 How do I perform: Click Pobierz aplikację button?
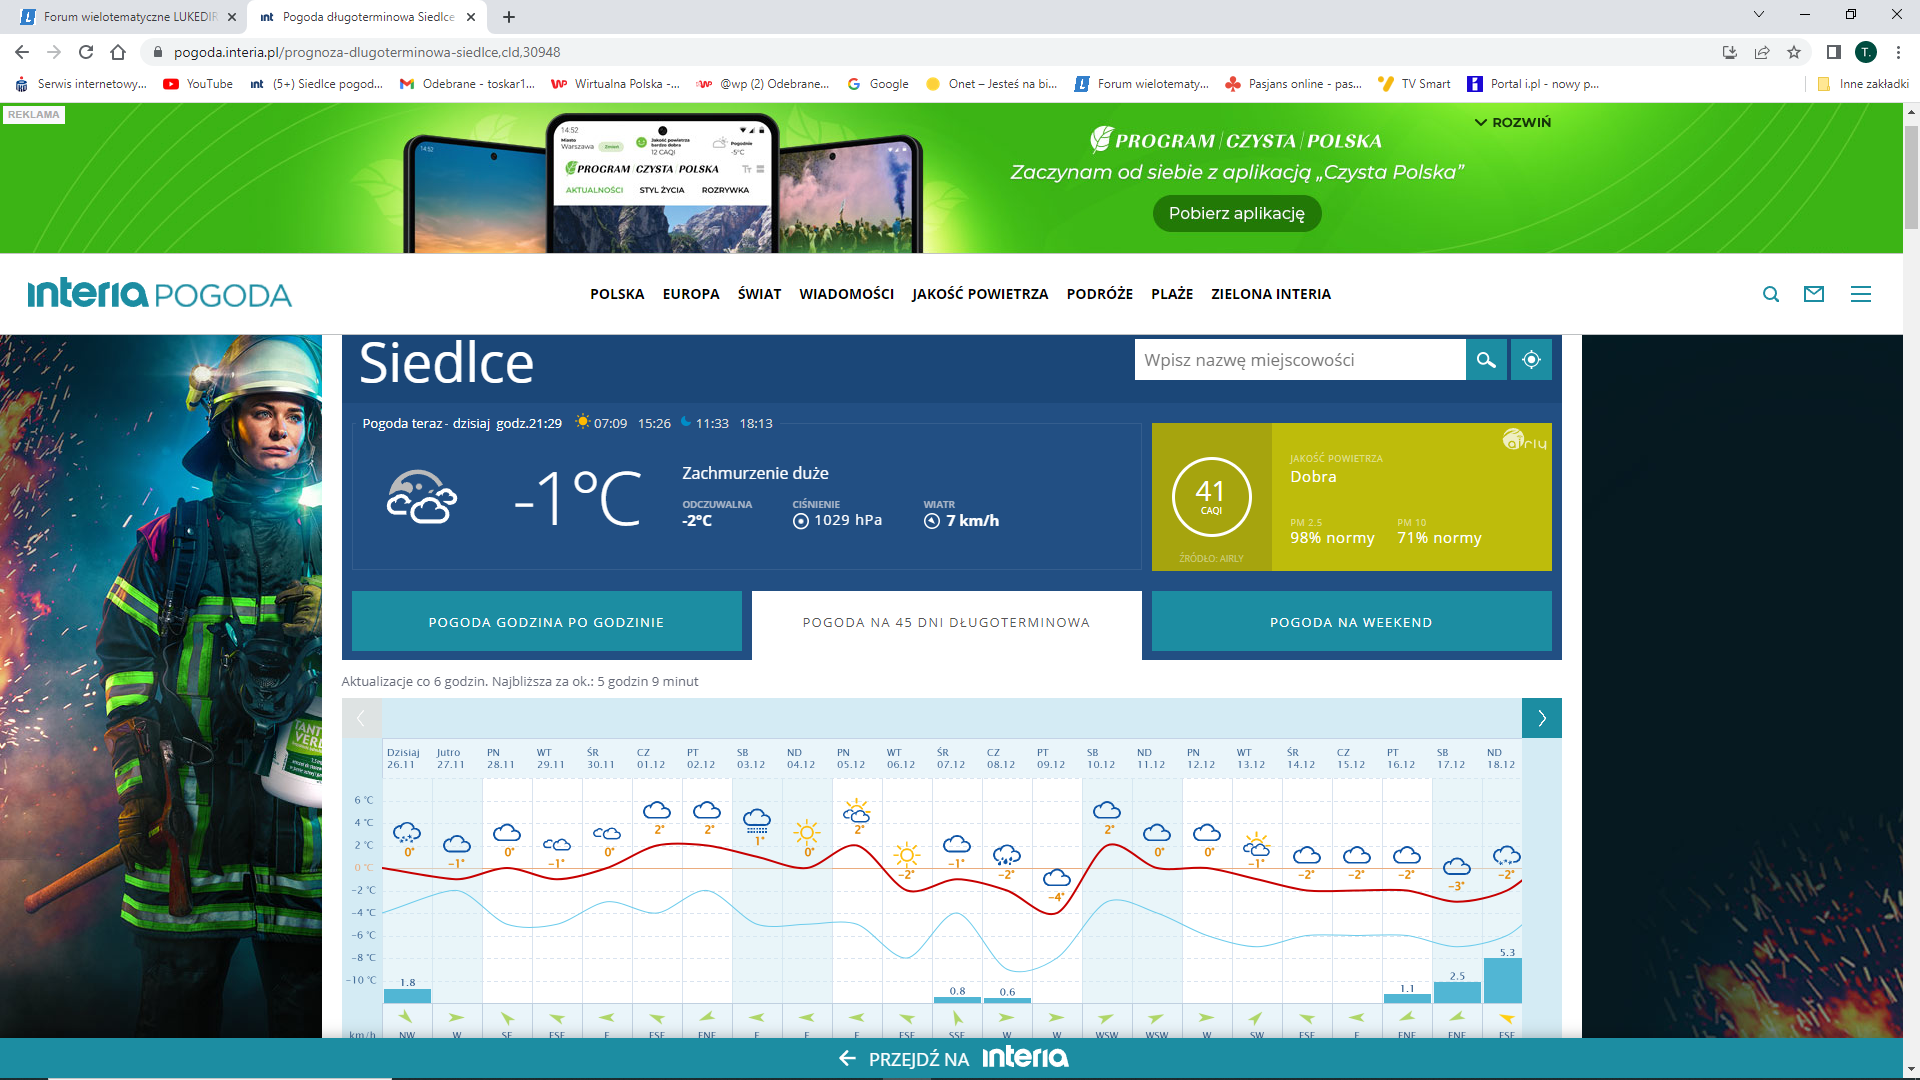[x=1236, y=213]
